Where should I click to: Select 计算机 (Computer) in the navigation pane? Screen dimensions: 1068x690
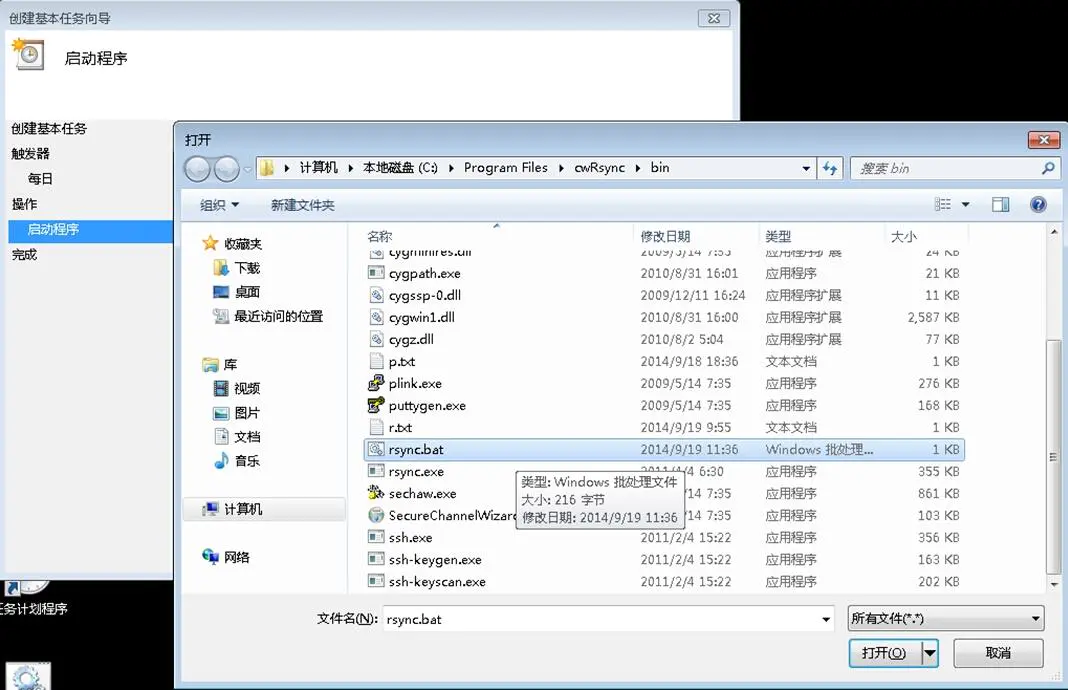[242, 509]
